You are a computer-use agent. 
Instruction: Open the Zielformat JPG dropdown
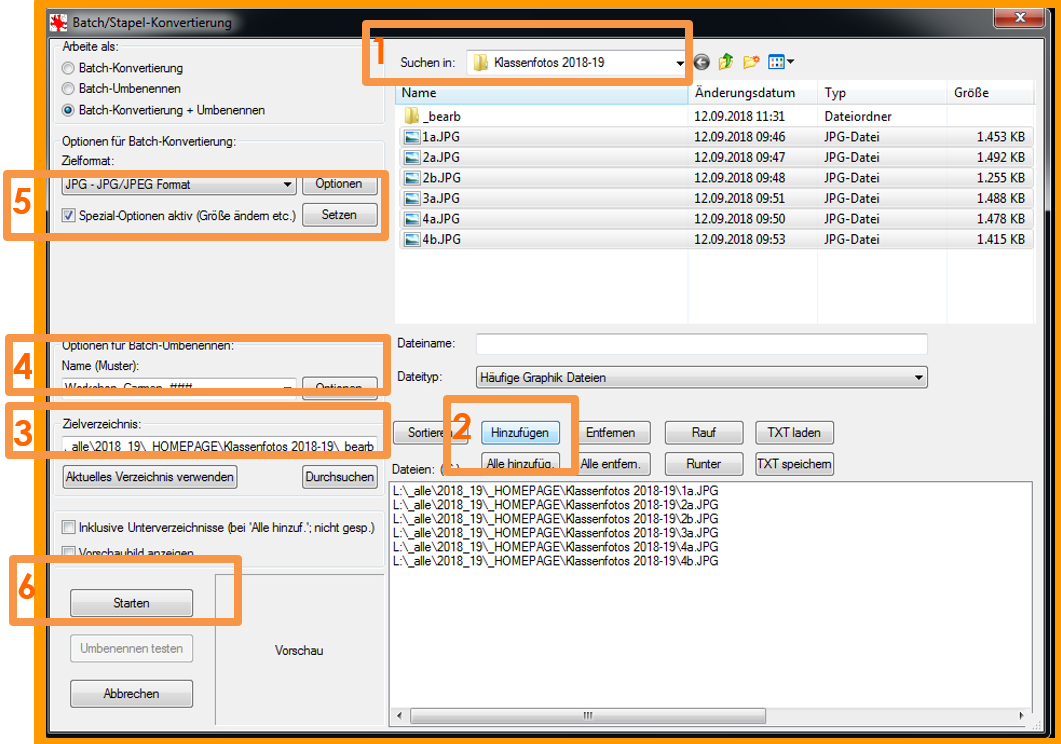[x=288, y=185]
